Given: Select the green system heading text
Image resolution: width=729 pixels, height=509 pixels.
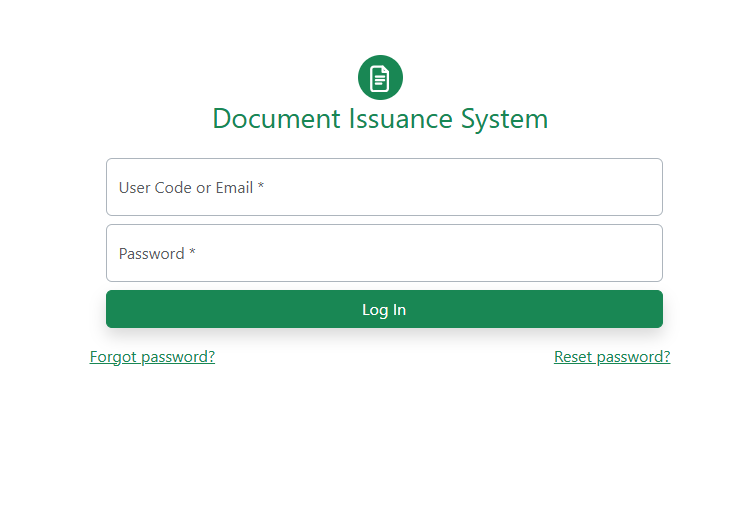Looking at the screenshot, I should pyautogui.click(x=380, y=119).
